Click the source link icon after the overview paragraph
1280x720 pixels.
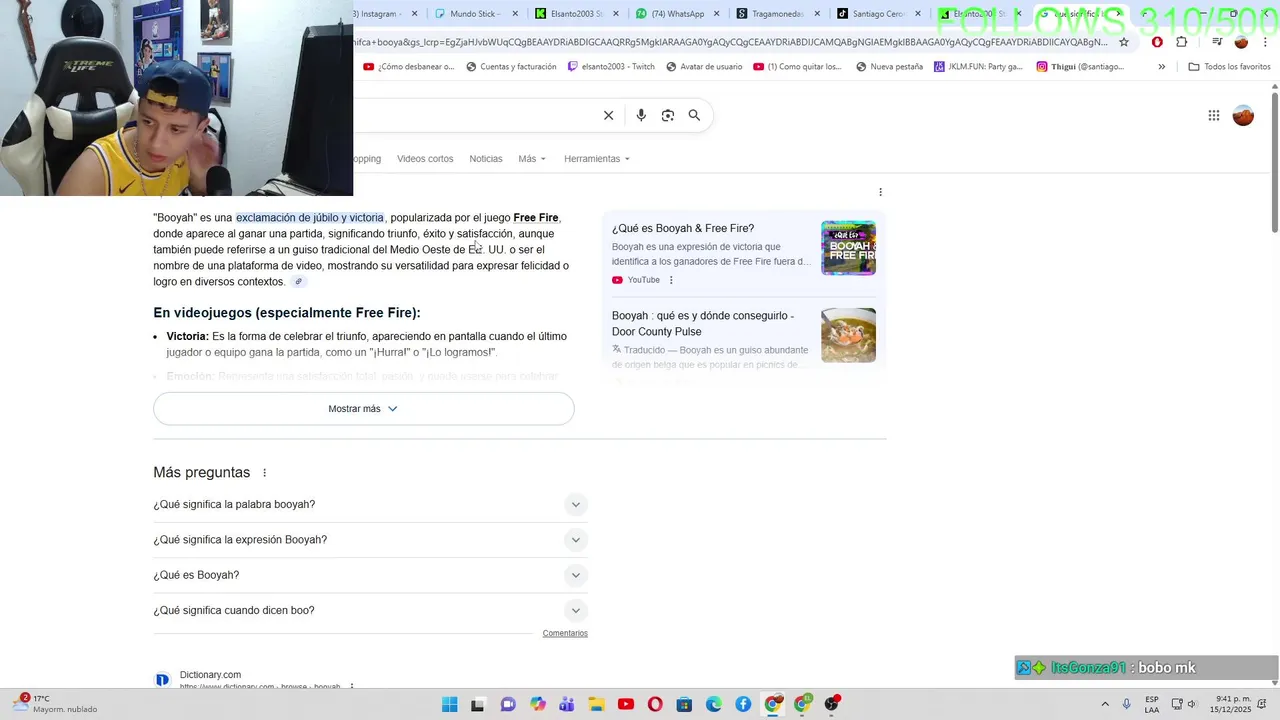click(x=298, y=282)
